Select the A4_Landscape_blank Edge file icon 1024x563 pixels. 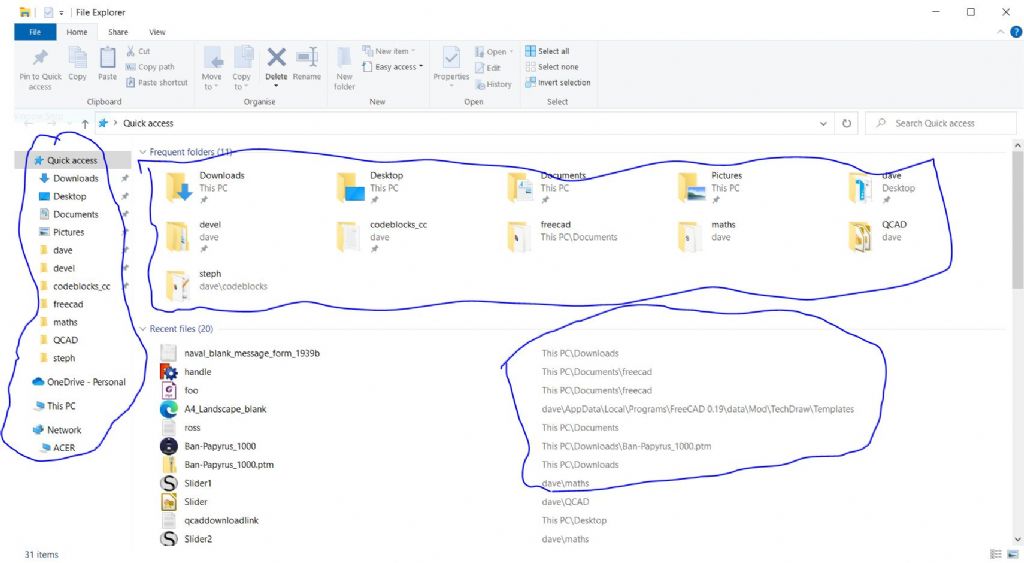(168, 409)
